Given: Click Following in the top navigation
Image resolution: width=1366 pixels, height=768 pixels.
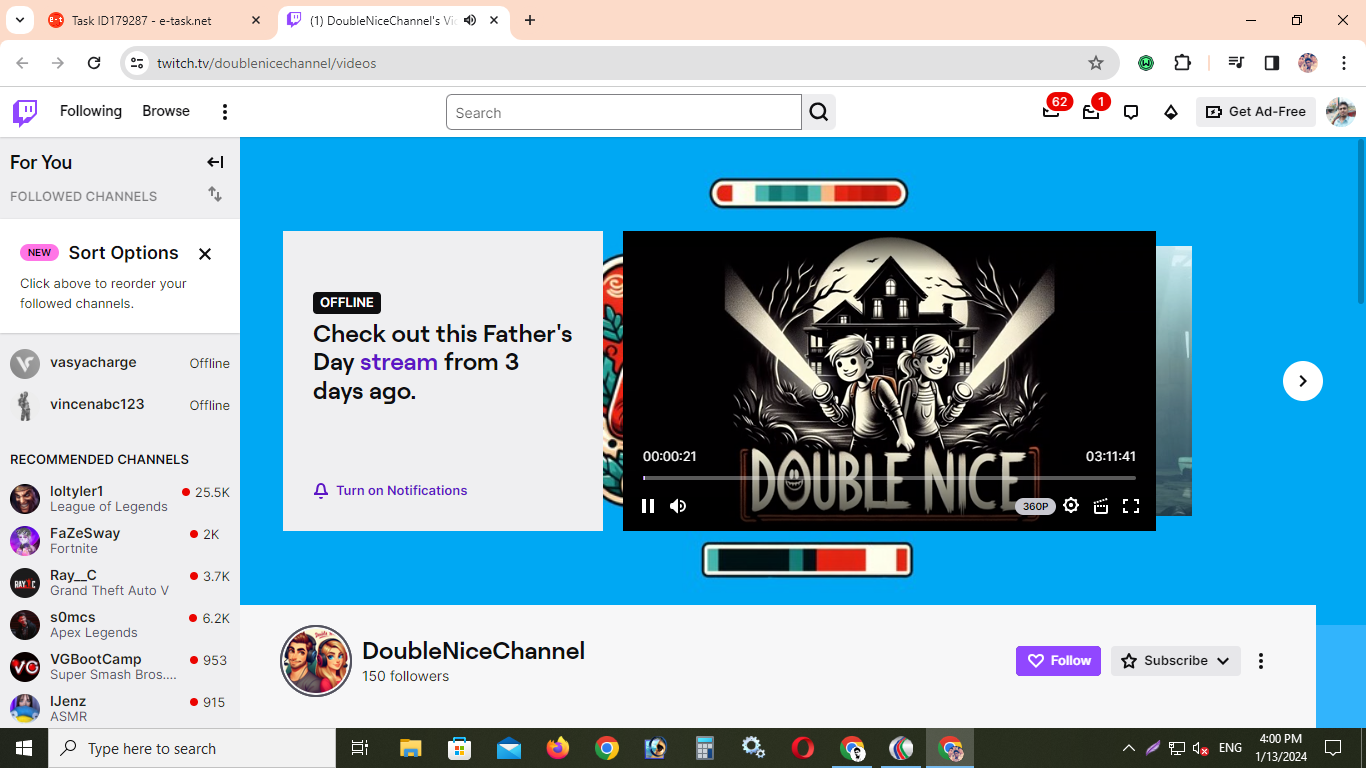Looking at the screenshot, I should tap(91, 111).
